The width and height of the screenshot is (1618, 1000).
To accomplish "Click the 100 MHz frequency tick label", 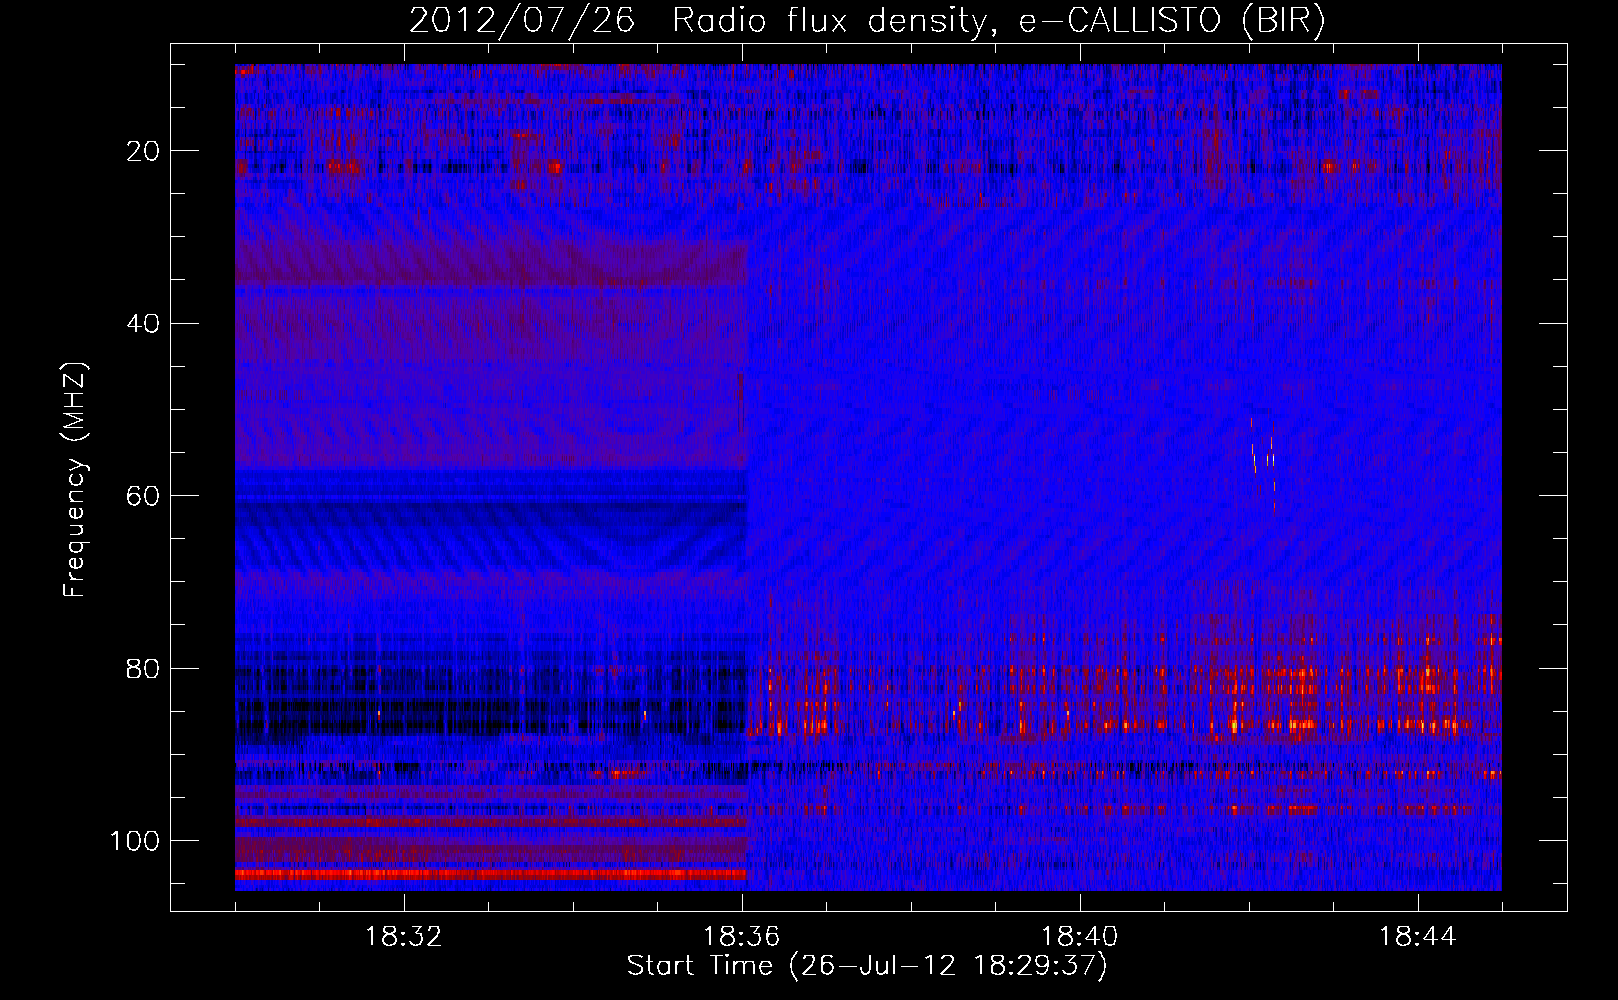I will [135, 841].
